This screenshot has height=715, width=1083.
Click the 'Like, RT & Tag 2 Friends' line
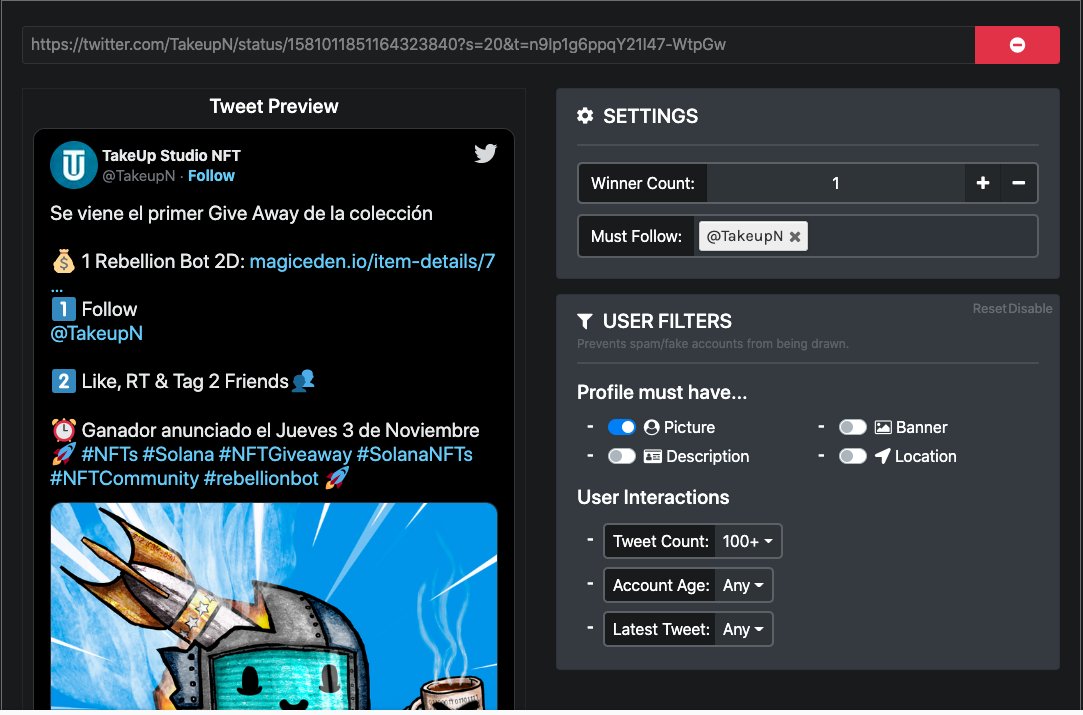(x=185, y=382)
